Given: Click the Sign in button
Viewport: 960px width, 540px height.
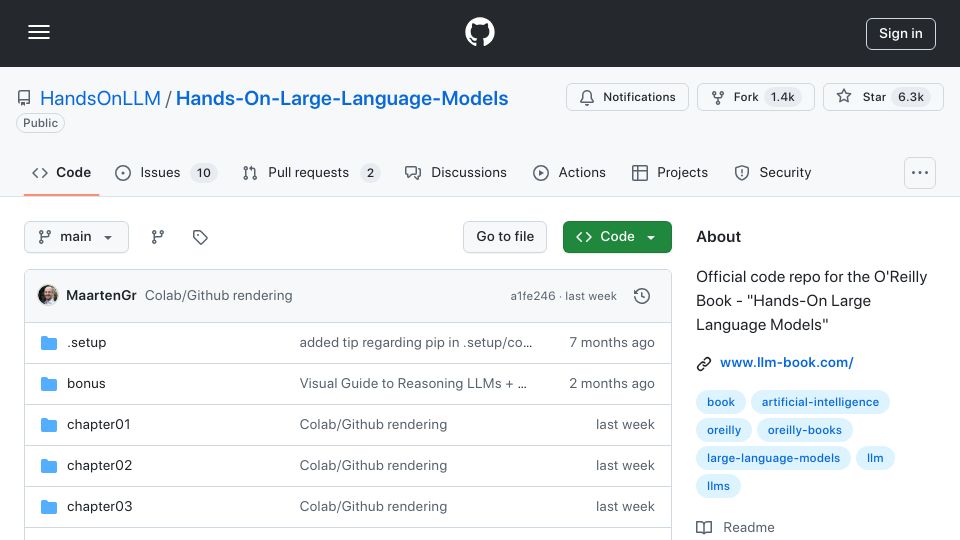Looking at the screenshot, I should (x=901, y=34).
